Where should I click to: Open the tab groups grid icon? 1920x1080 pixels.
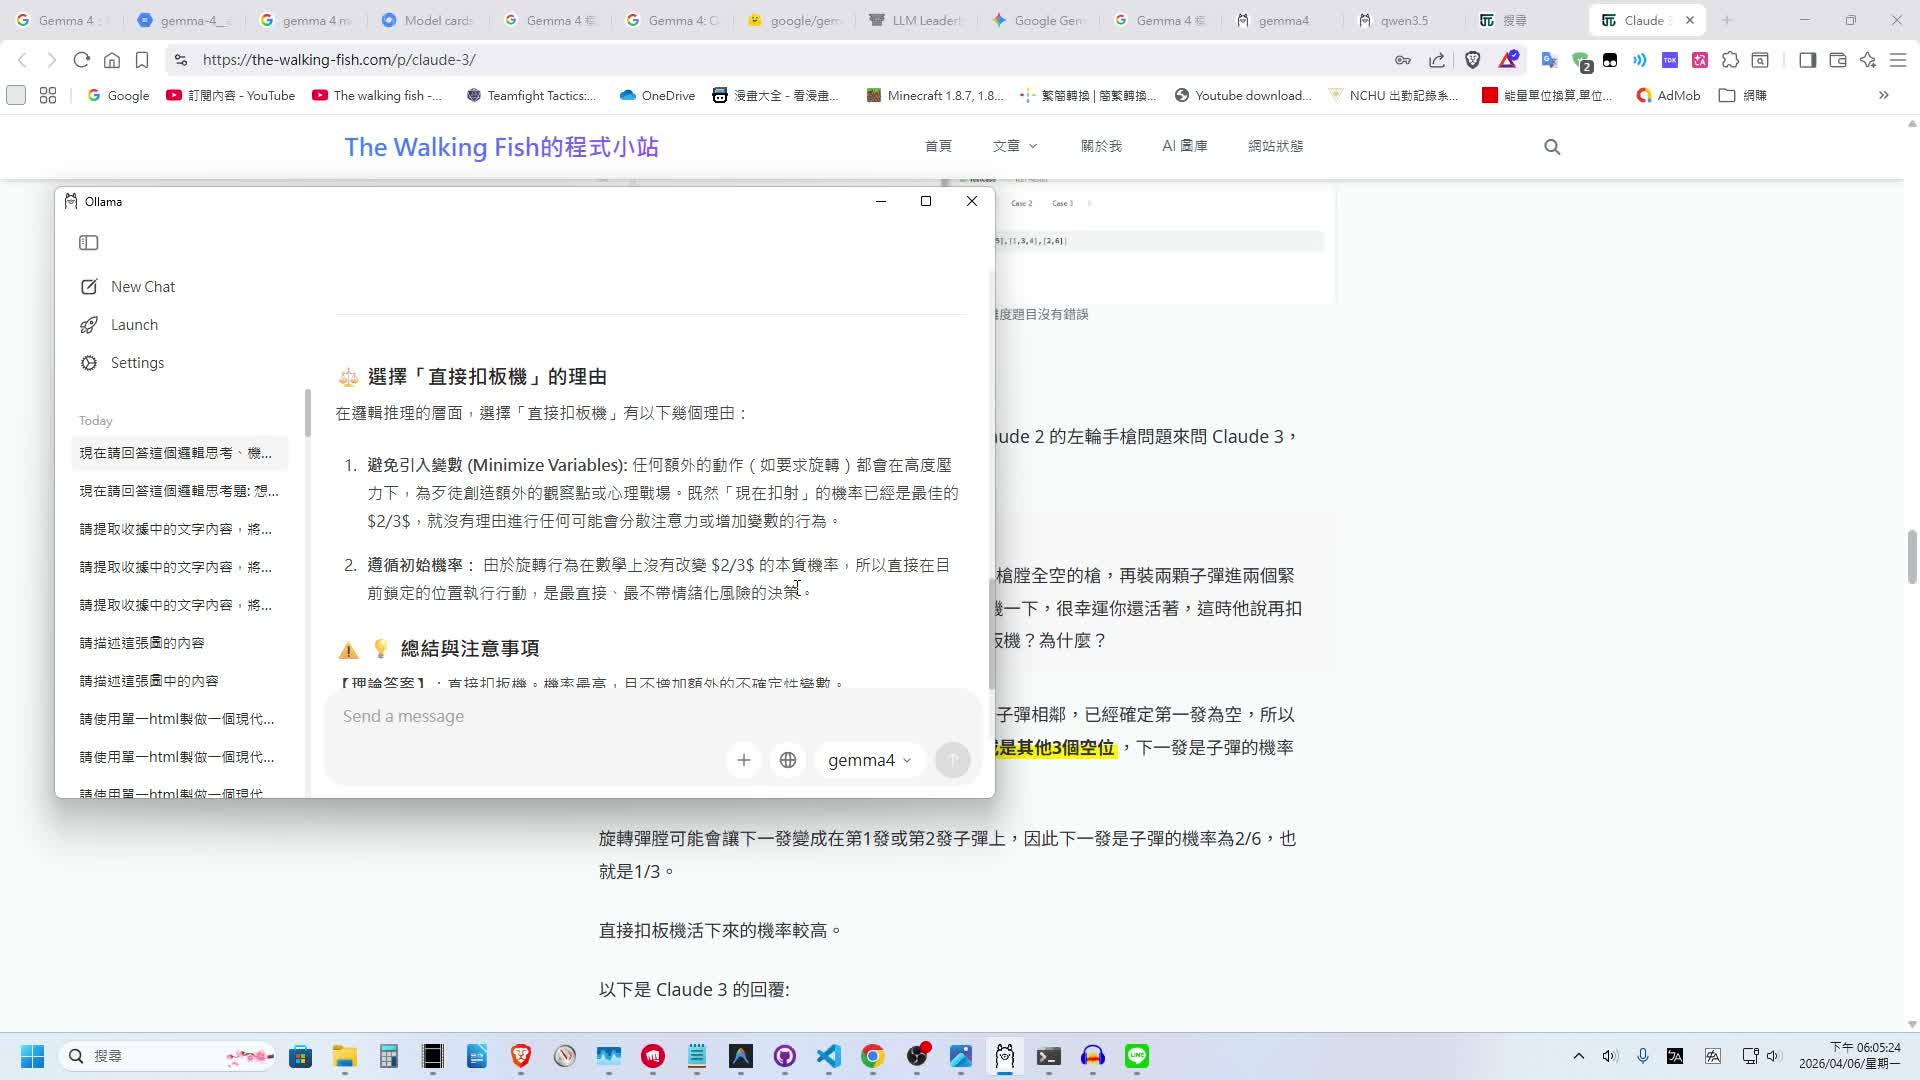(x=48, y=96)
